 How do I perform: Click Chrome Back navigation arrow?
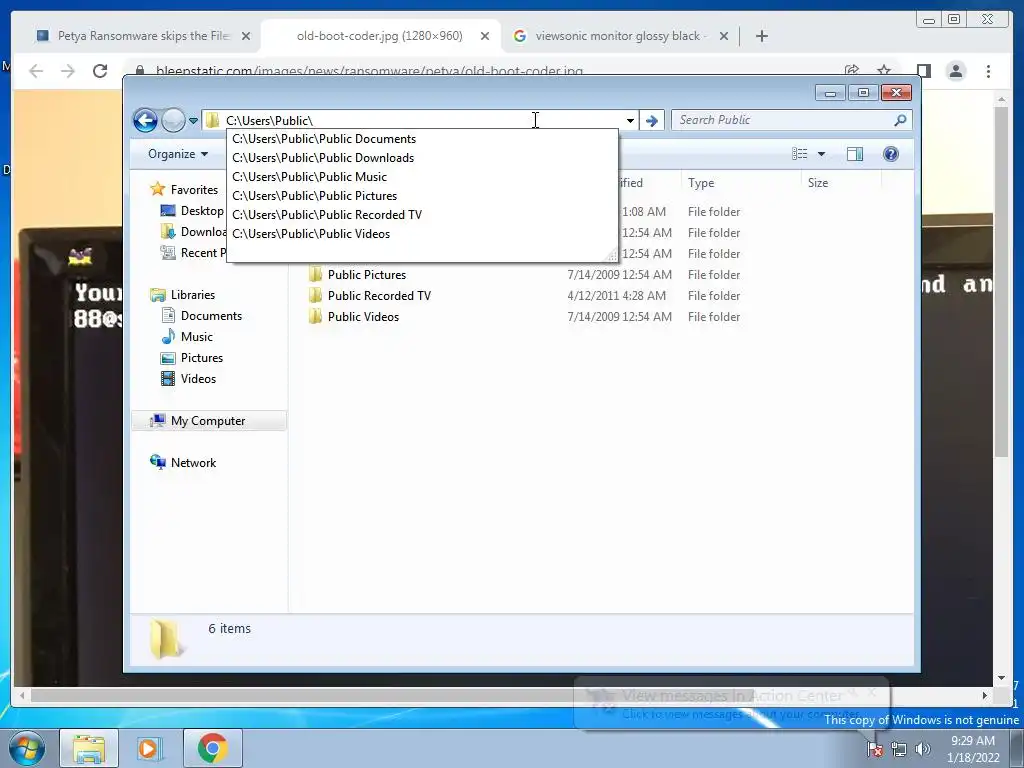(36, 71)
